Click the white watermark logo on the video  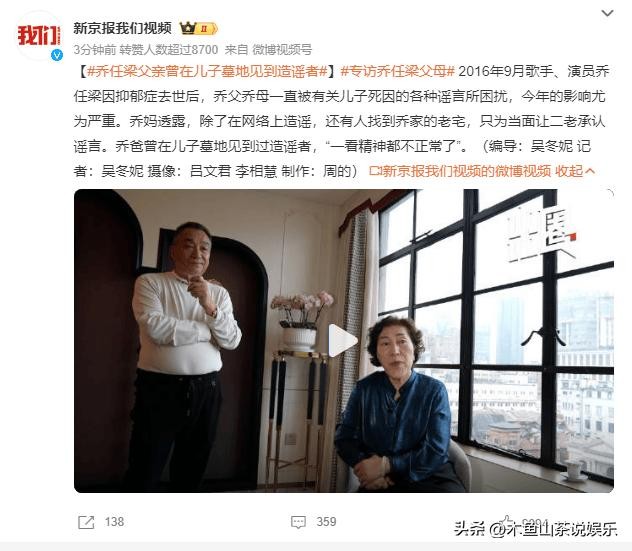click(x=541, y=235)
